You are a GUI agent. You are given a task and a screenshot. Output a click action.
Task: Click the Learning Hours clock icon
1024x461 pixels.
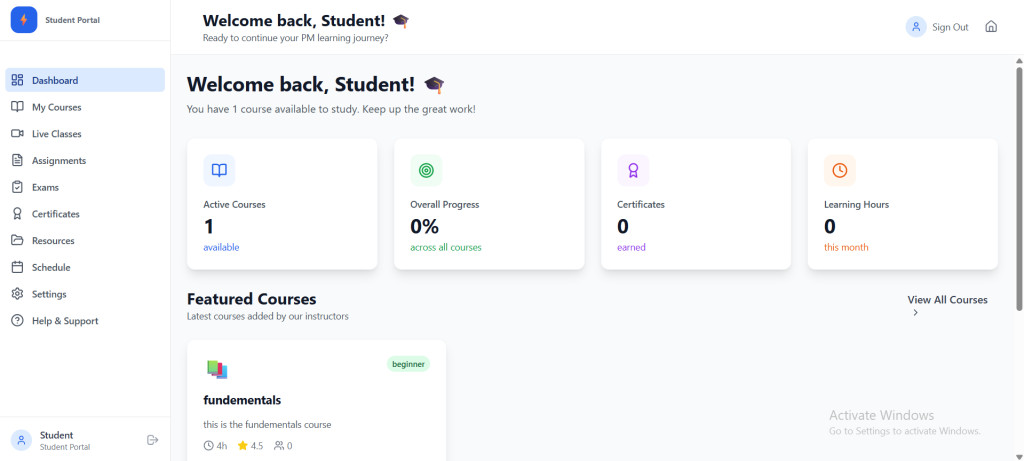pyautogui.click(x=840, y=171)
